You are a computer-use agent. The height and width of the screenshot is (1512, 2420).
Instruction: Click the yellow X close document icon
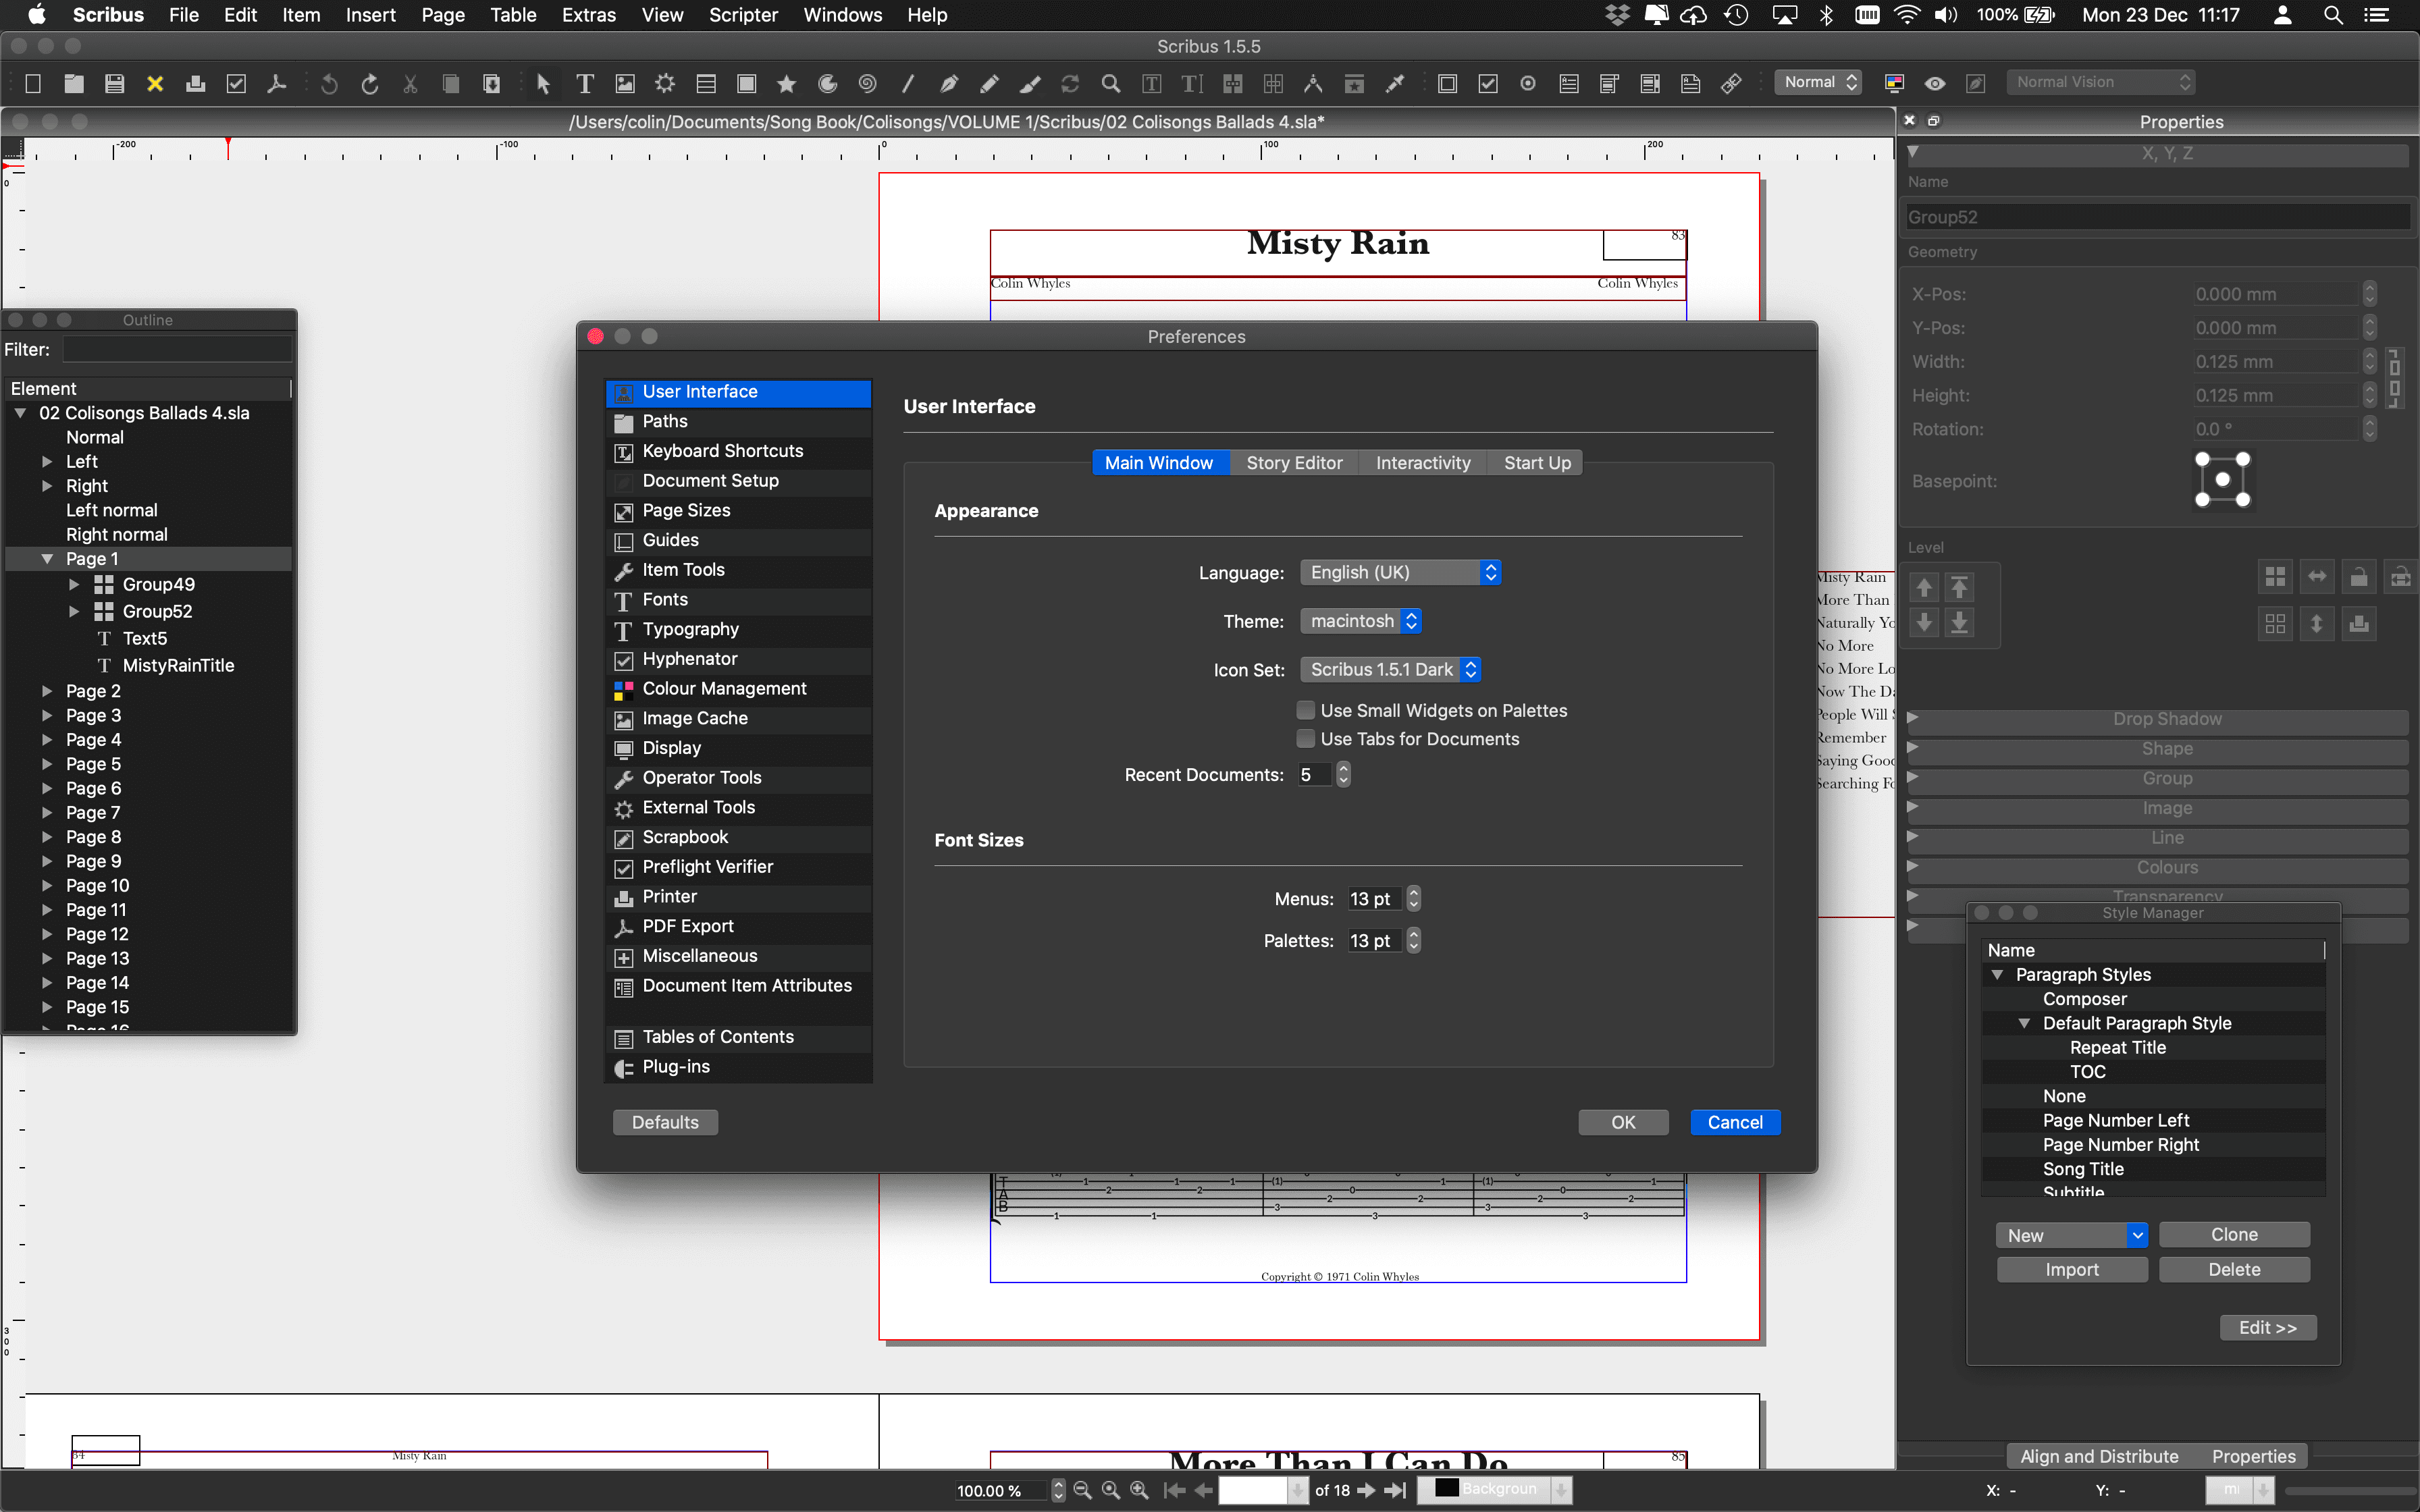[155, 84]
